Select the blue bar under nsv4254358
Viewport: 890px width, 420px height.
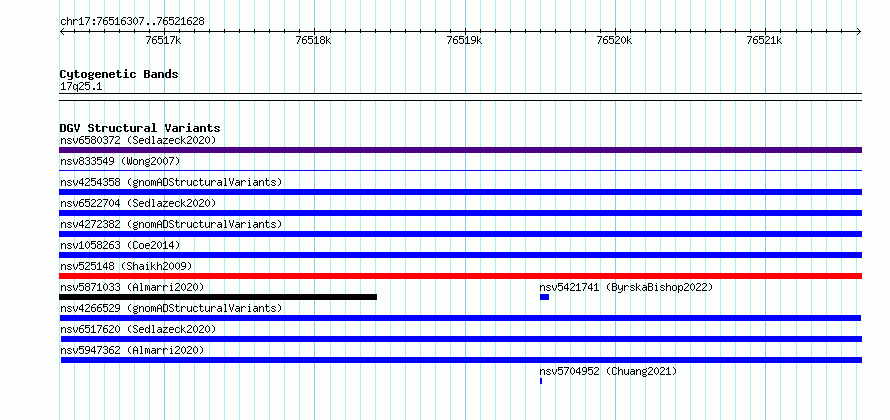(x=460, y=192)
